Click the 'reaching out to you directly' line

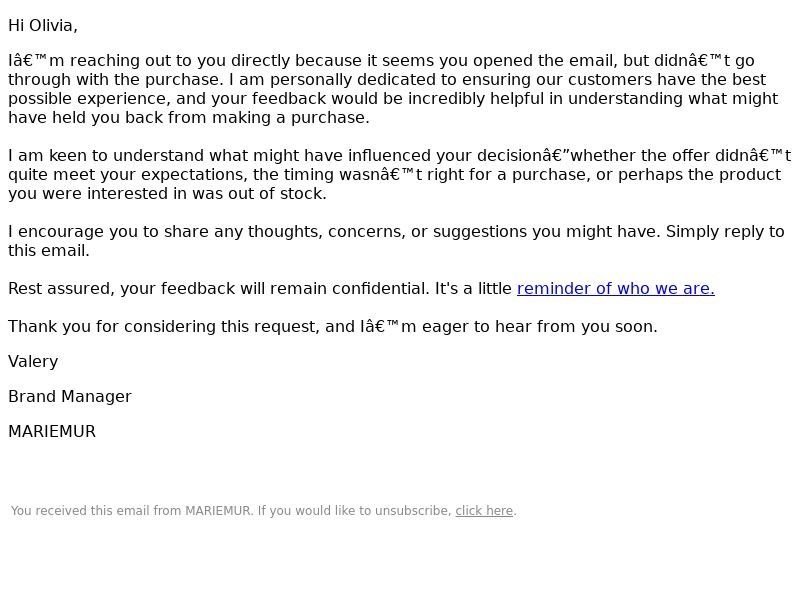point(381,61)
